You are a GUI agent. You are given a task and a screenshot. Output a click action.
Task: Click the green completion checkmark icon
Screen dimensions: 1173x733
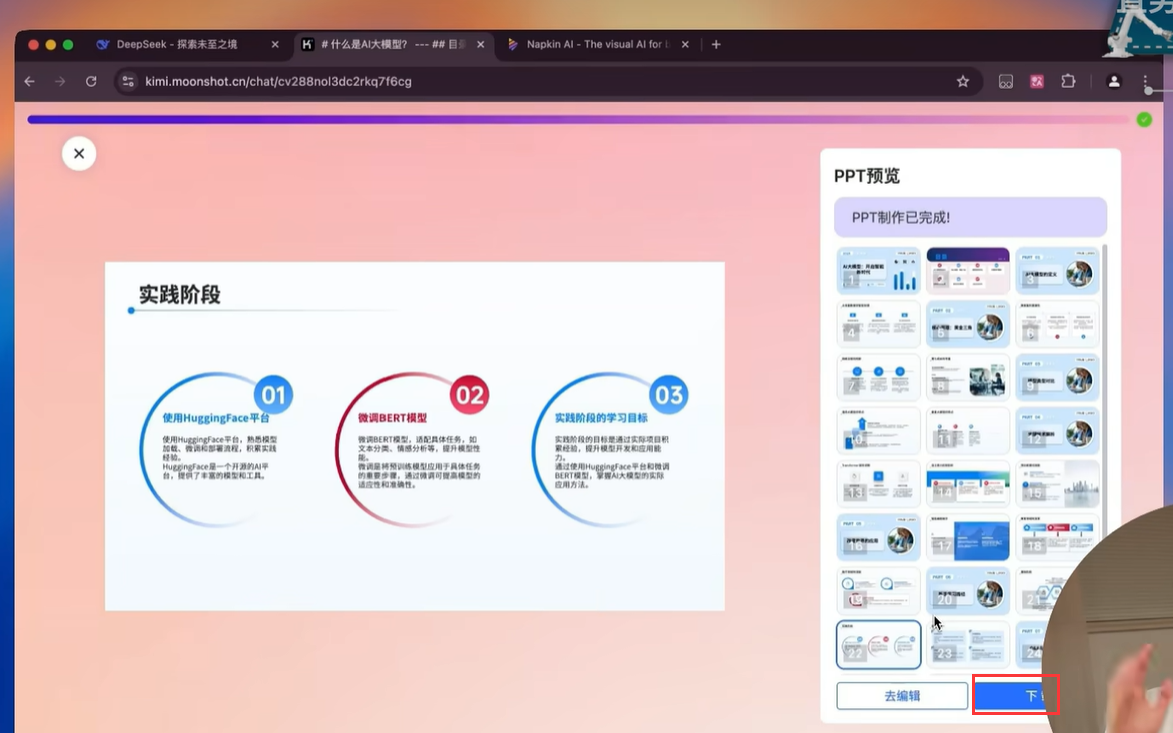[1144, 120]
